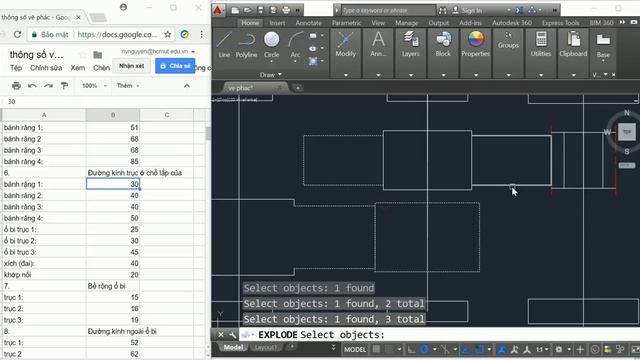Click the Print icon in AutoCAD quick access

click(x=286, y=10)
